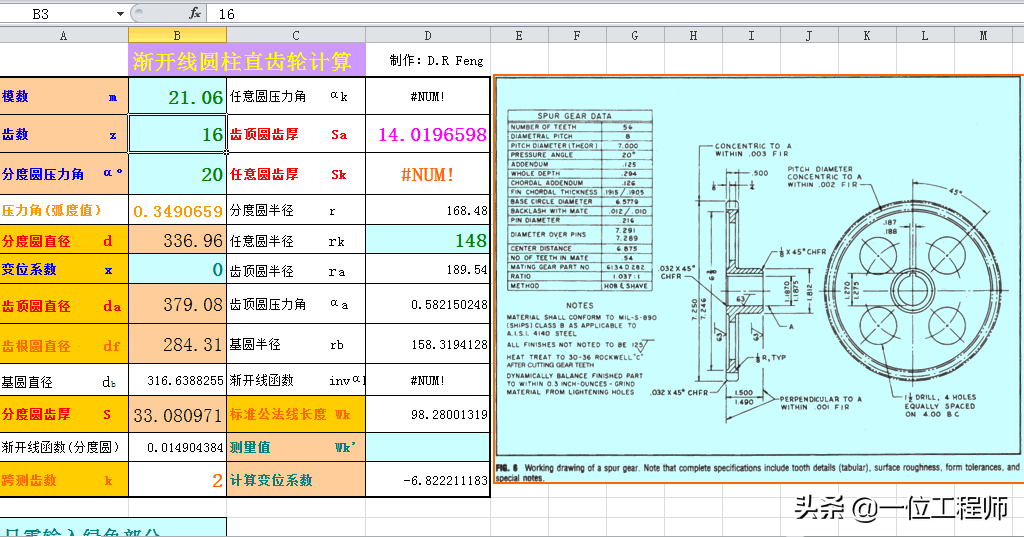Select column K header
Image resolution: width=1024 pixels, height=537 pixels.
(x=867, y=35)
